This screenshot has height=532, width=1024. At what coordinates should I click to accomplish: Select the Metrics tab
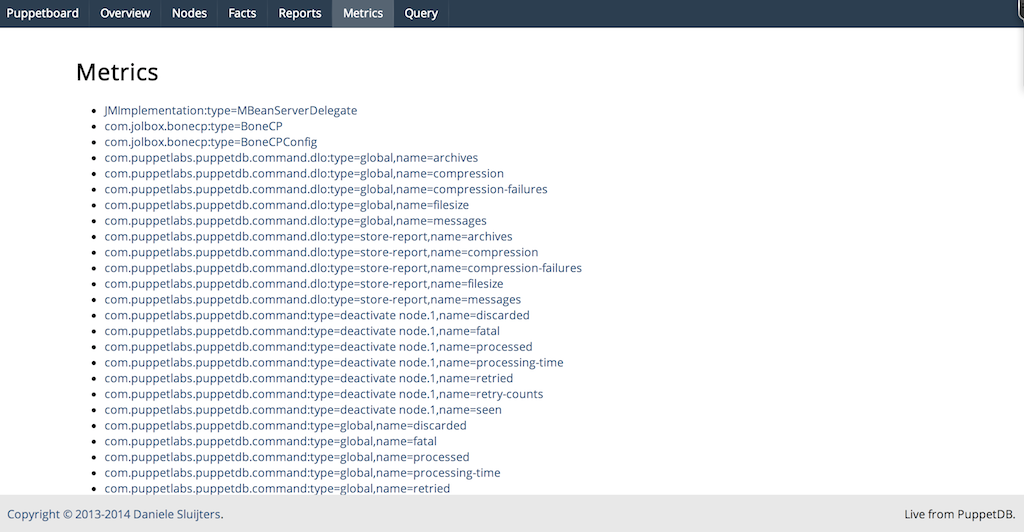(x=362, y=13)
